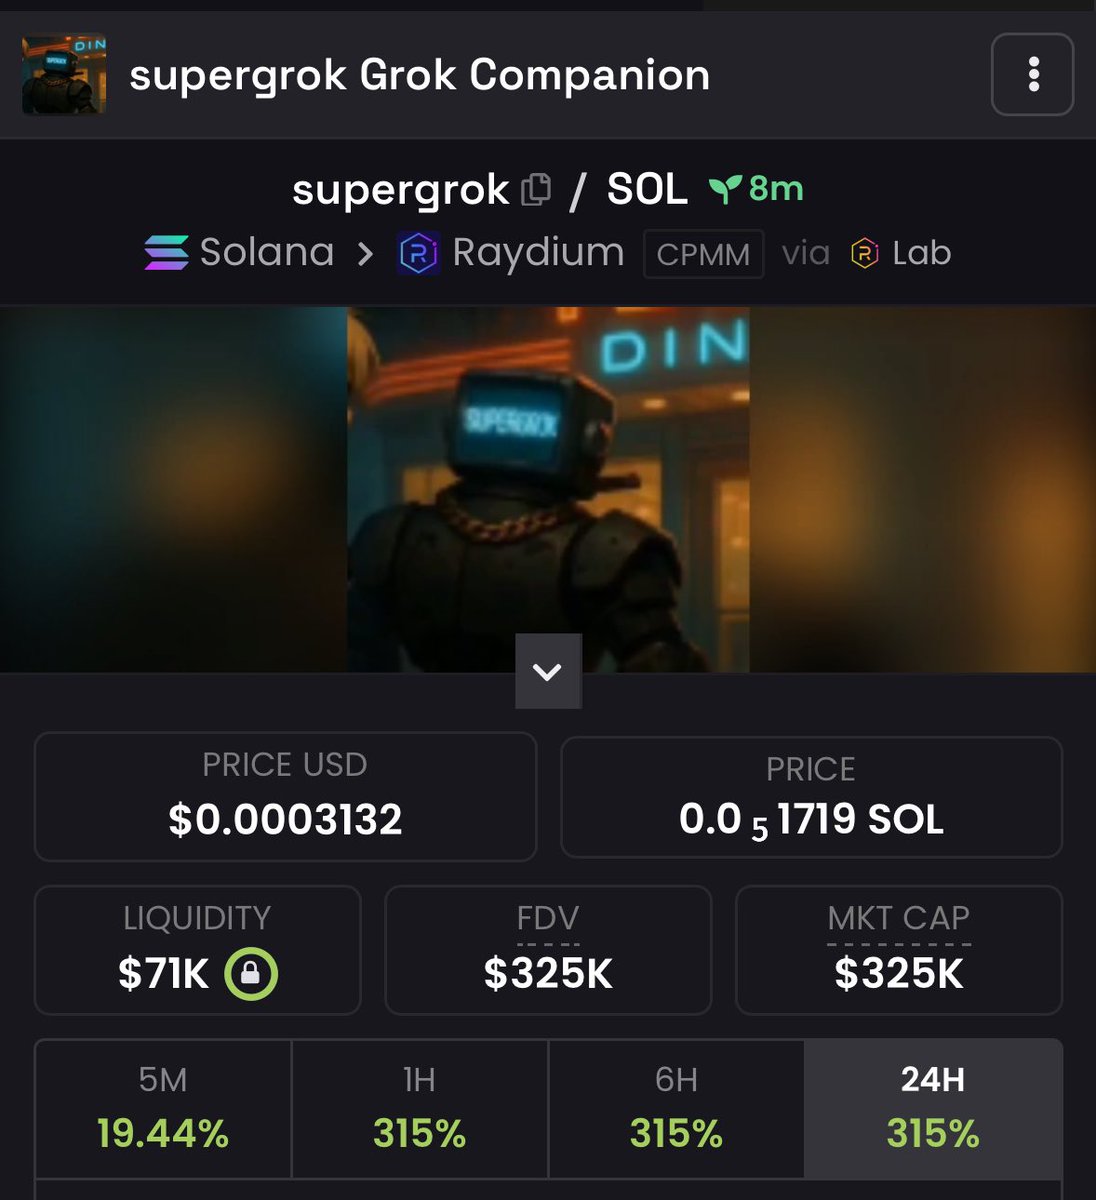Click the robot banner image
Viewport: 1096px width, 1200px height.
[548, 488]
